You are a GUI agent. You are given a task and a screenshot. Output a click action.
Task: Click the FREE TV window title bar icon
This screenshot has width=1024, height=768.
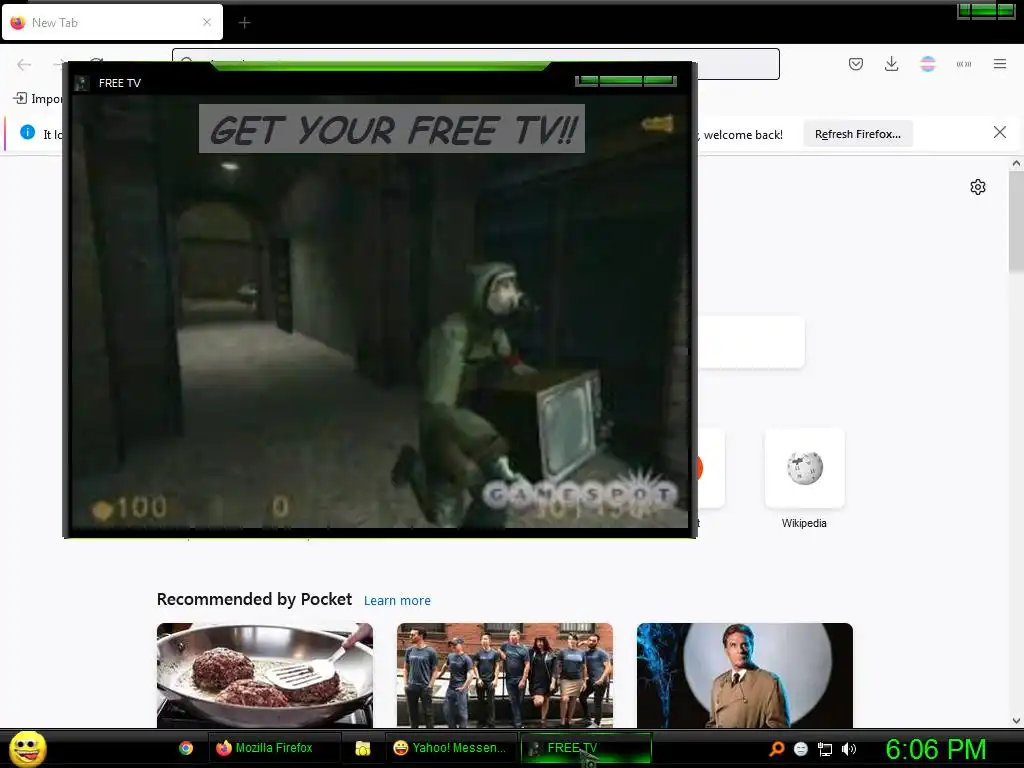point(82,83)
